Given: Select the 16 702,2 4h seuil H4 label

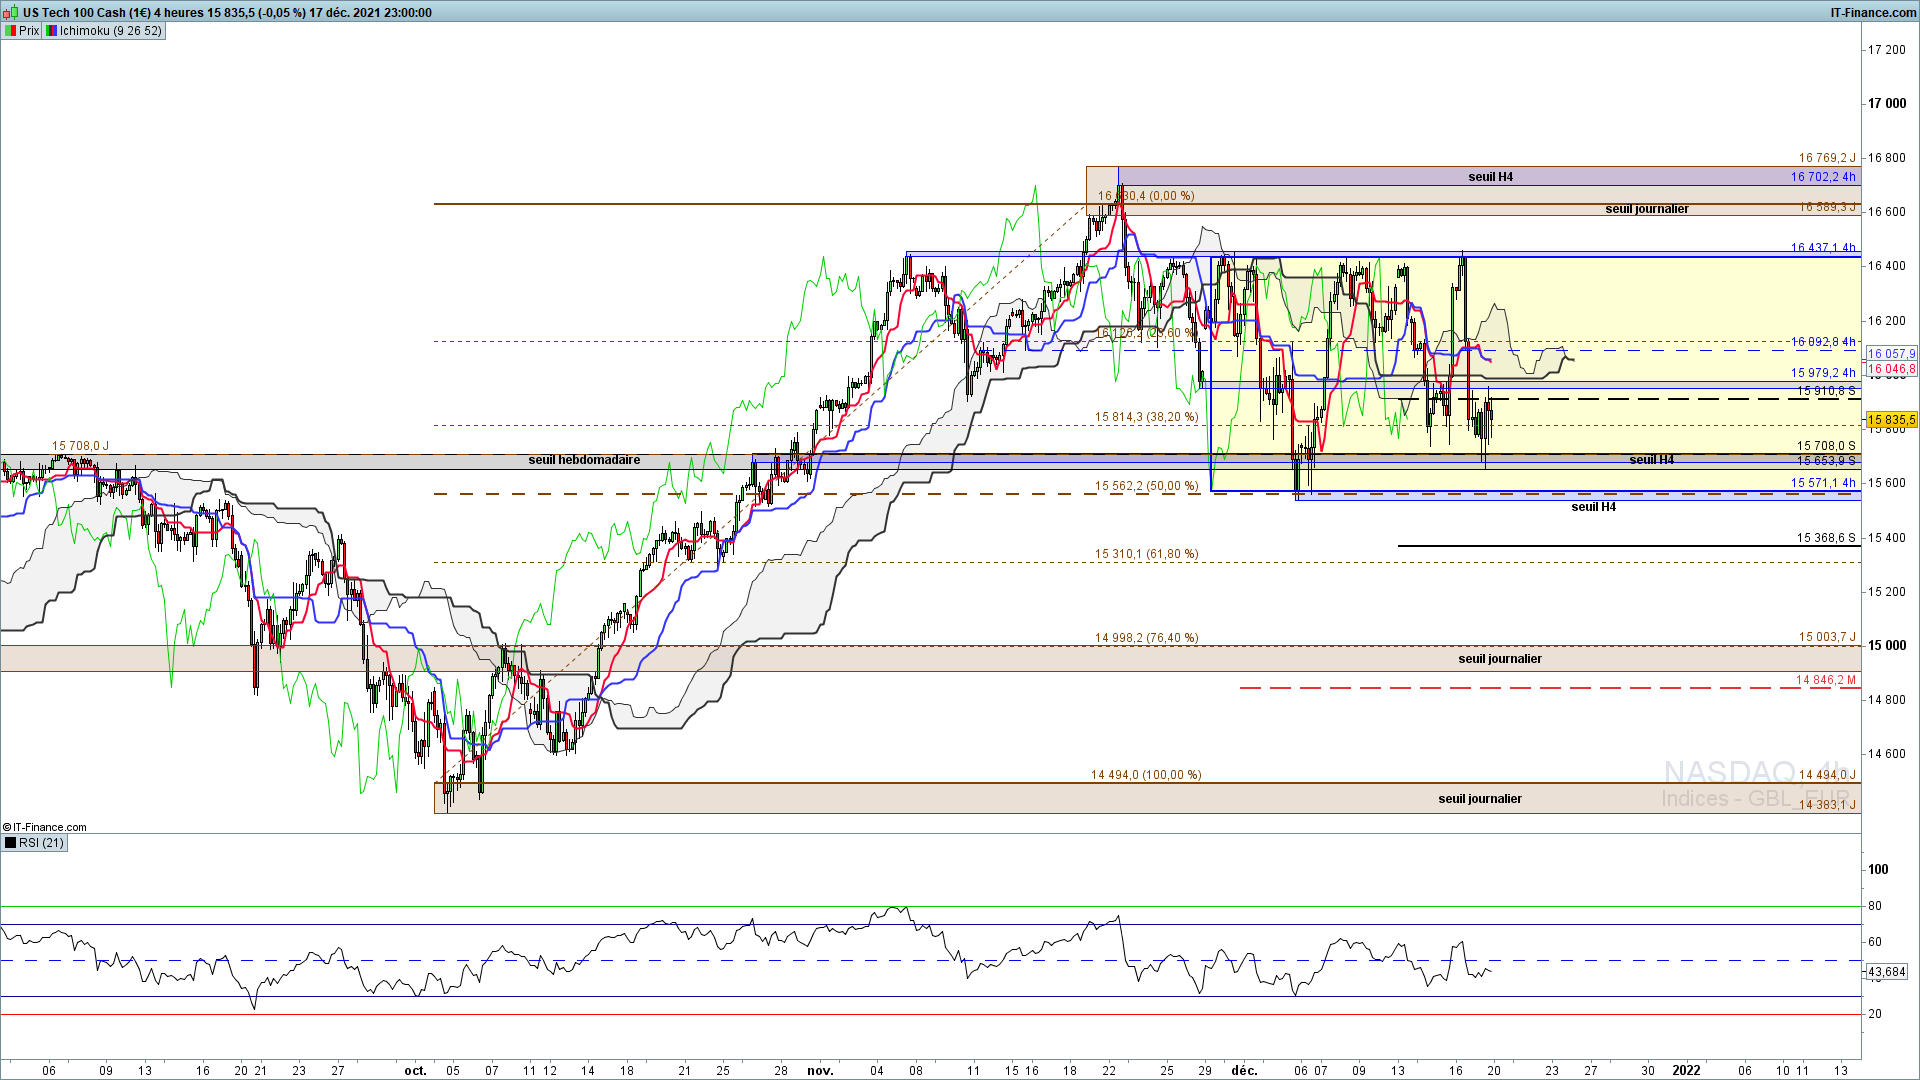Looking at the screenshot, I should 1822,177.
